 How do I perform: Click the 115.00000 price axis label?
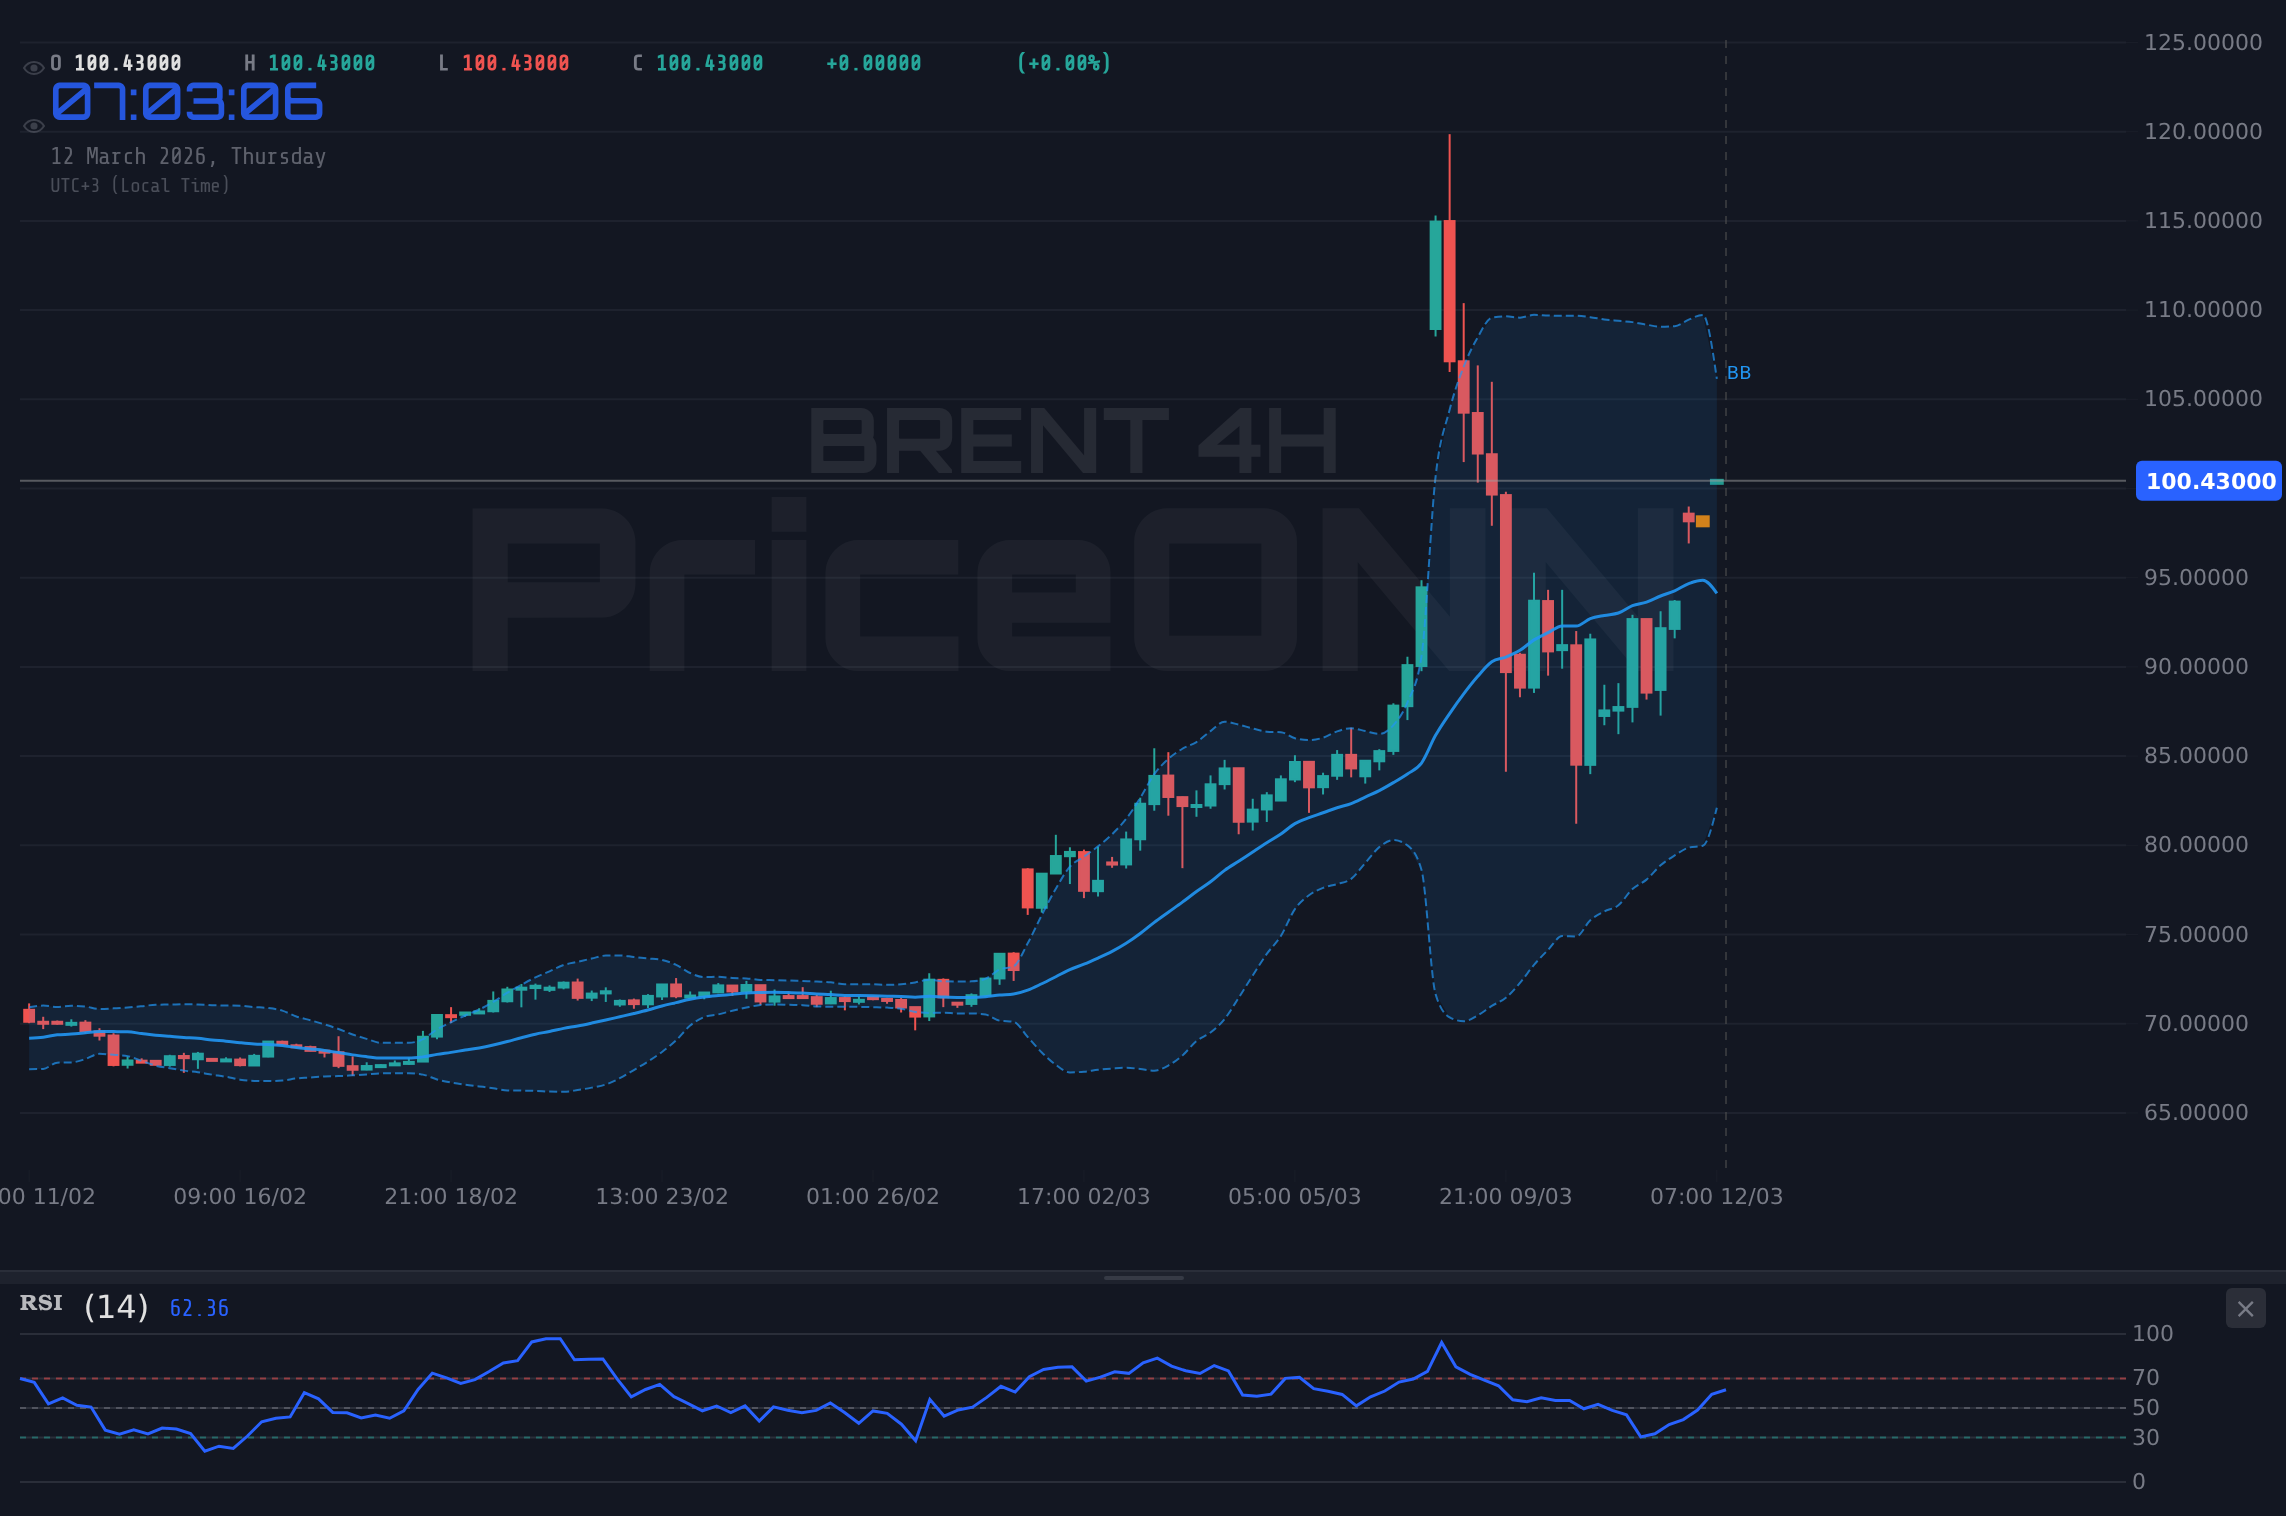(x=2202, y=220)
